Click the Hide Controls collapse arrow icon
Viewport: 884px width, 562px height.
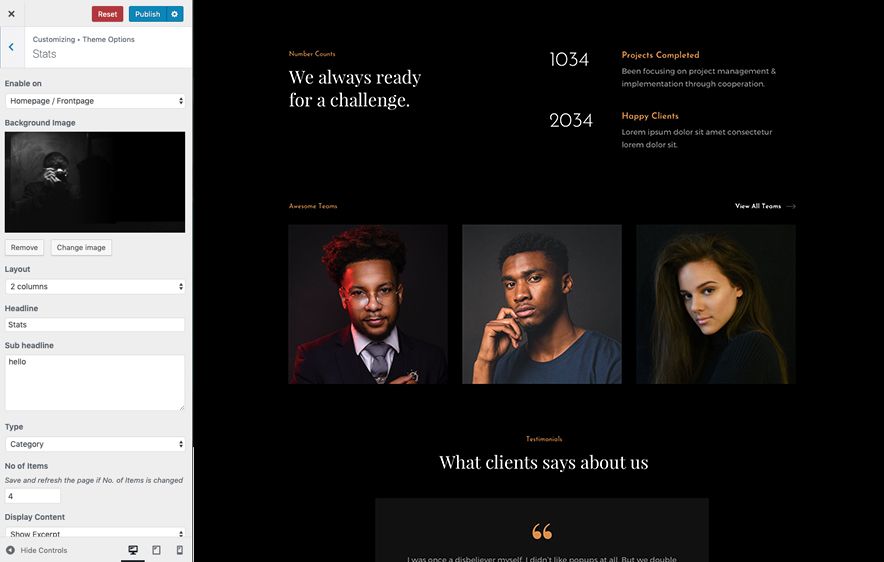point(10,550)
